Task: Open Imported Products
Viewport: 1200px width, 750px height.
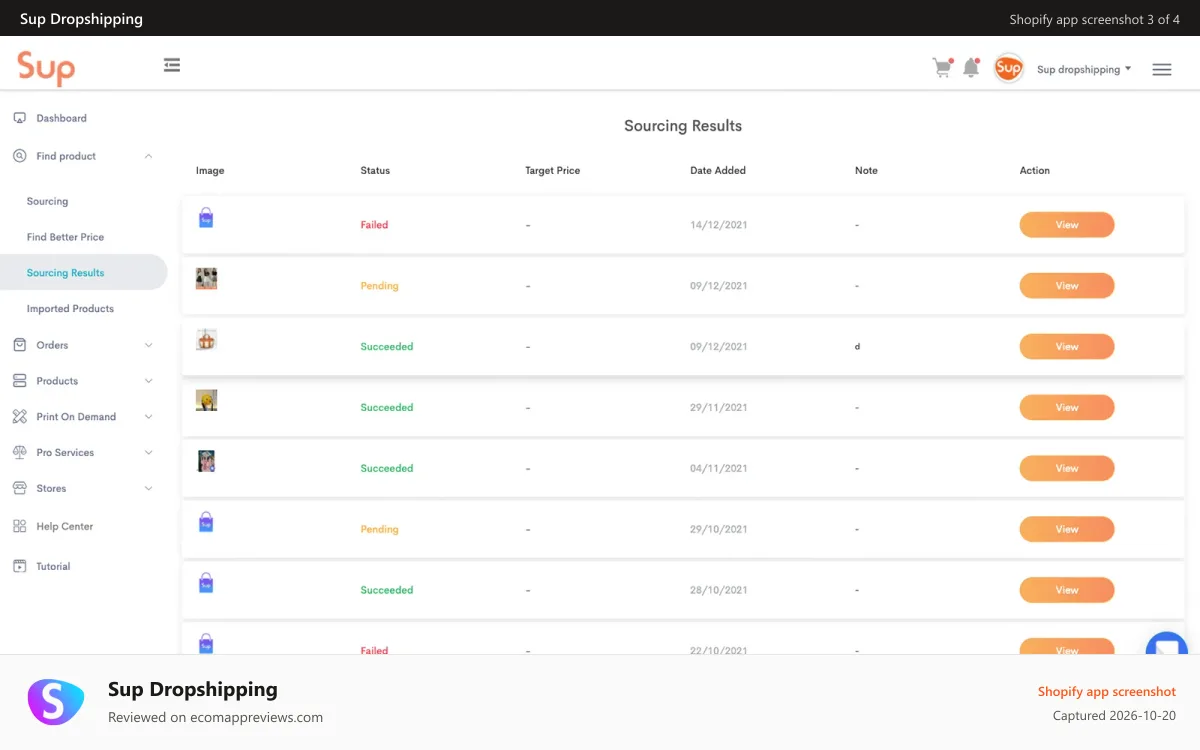Action: click(x=70, y=309)
